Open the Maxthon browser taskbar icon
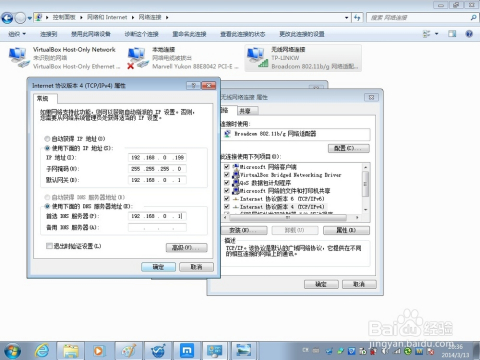Screen dimensions: 480x360 (x=187, y=351)
